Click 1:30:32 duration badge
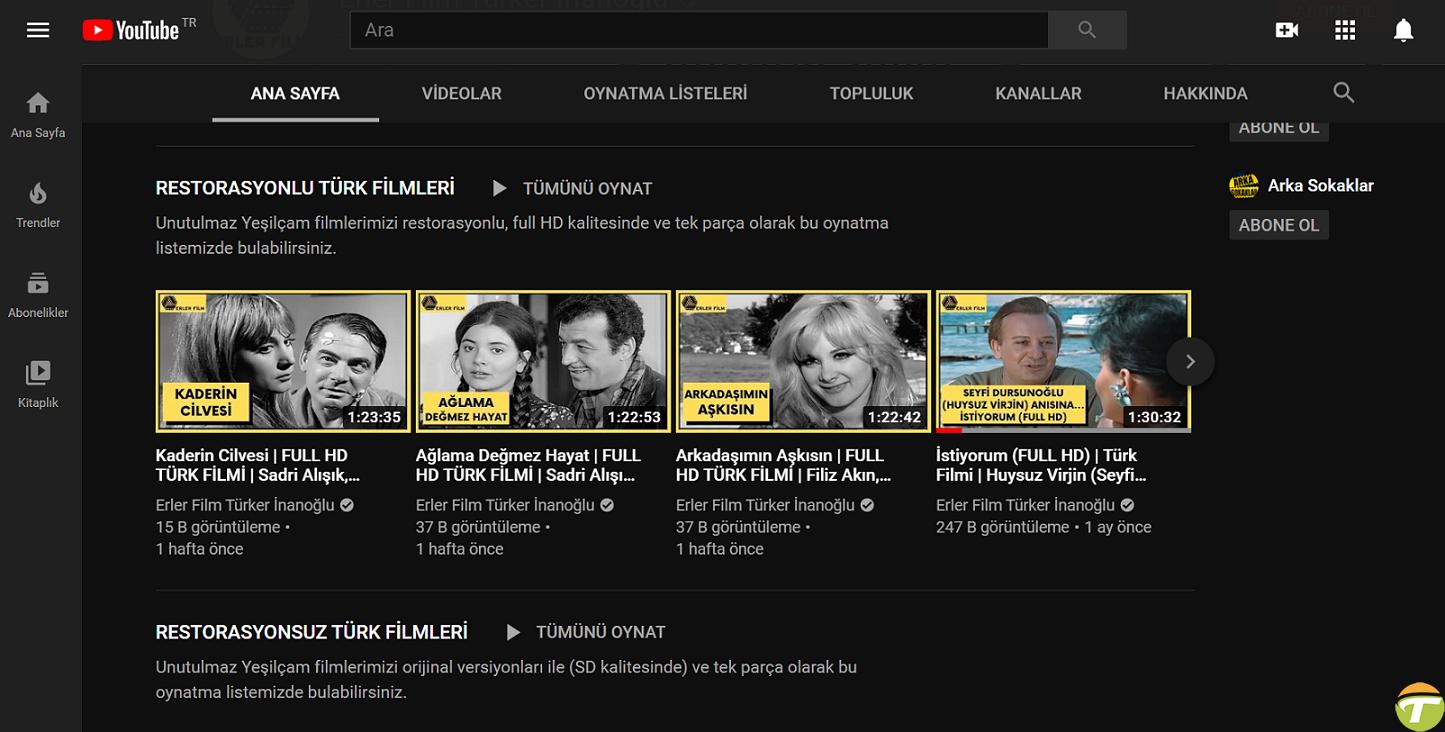1445x732 pixels. pos(1155,417)
